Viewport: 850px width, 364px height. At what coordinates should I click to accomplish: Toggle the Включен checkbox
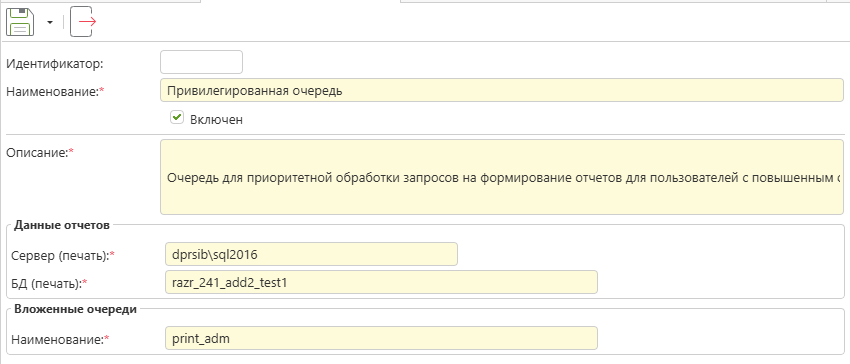(177, 118)
